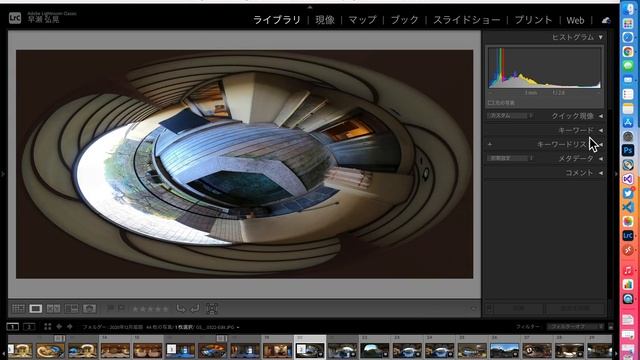Screen dimensions: 640x360
Task: Open the ブック module
Action: tap(404, 20)
